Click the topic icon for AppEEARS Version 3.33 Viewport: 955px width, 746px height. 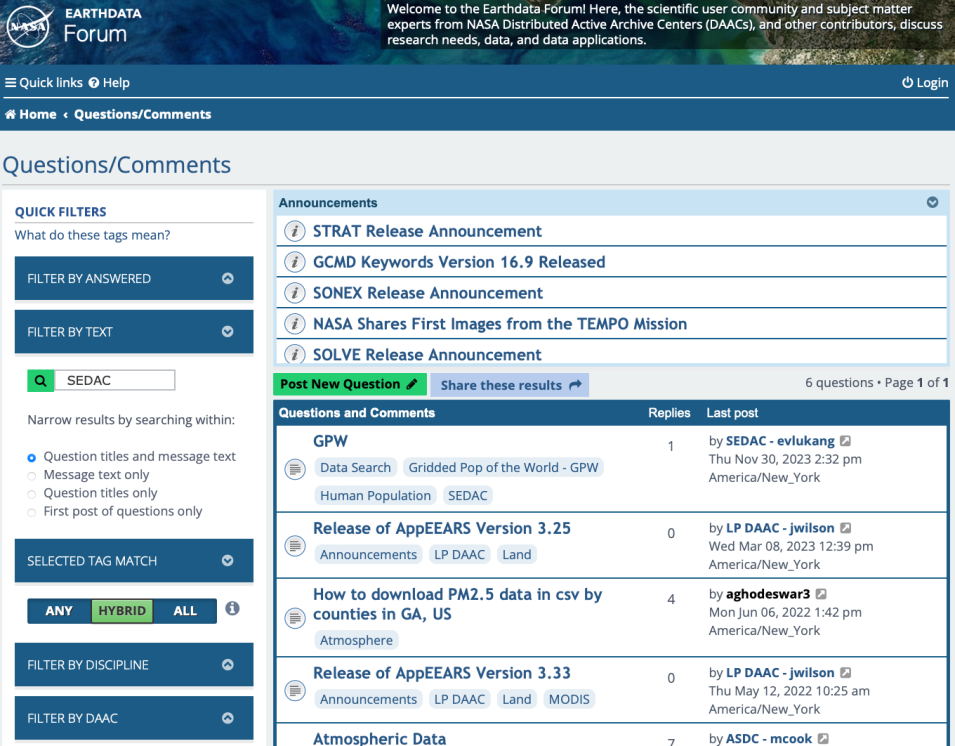[x=295, y=691]
